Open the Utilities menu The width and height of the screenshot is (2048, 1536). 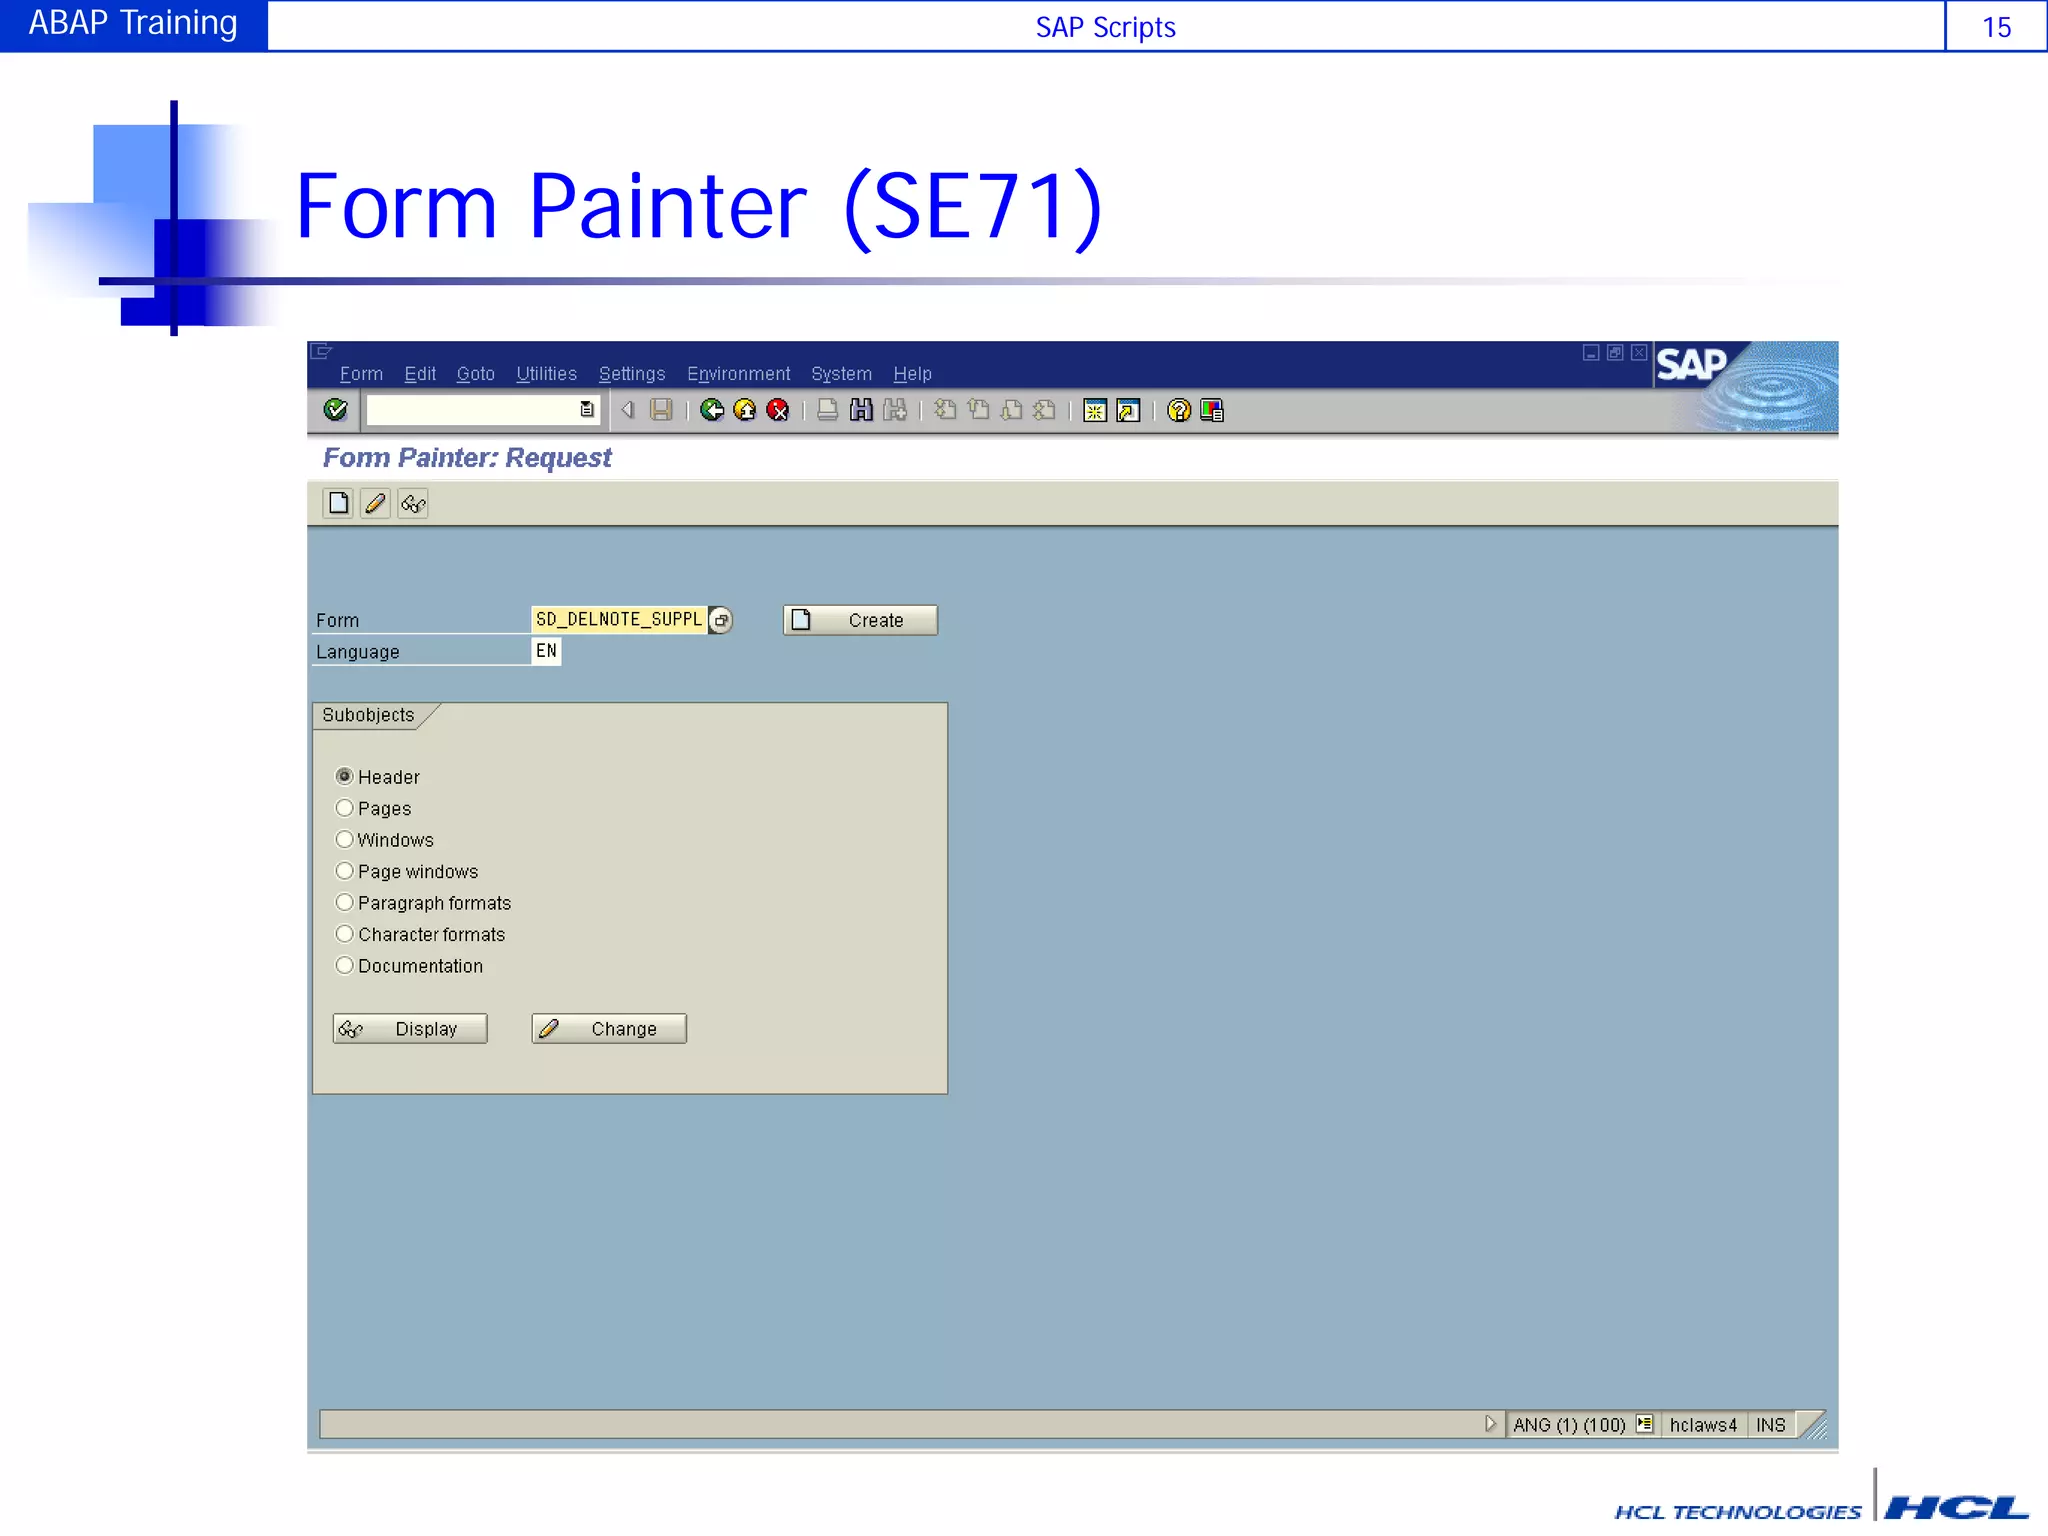tap(546, 374)
